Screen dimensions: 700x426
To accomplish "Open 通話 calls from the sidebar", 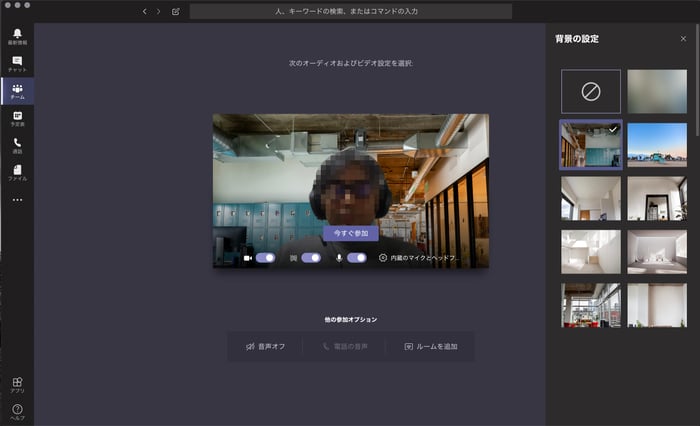I will pyautogui.click(x=17, y=146).
